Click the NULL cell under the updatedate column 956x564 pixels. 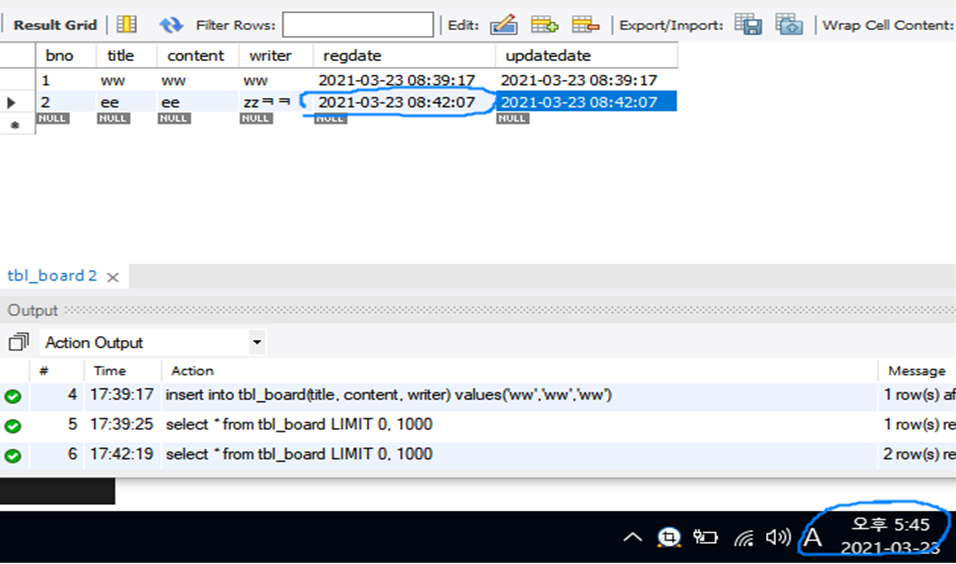tap(513, 118)
